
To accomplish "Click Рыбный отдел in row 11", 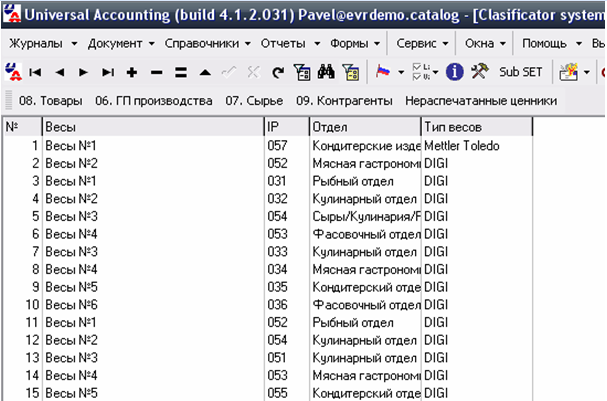I will click(x=353, y=322).
